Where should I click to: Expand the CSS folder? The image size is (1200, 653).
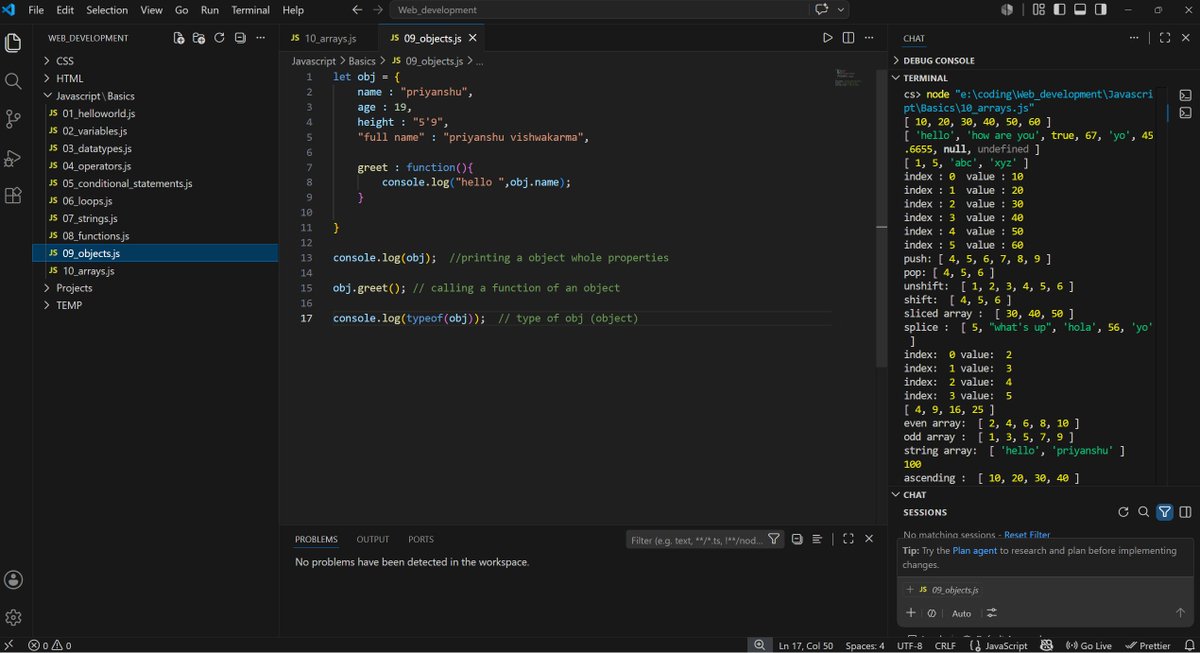(x=64, y=61)
